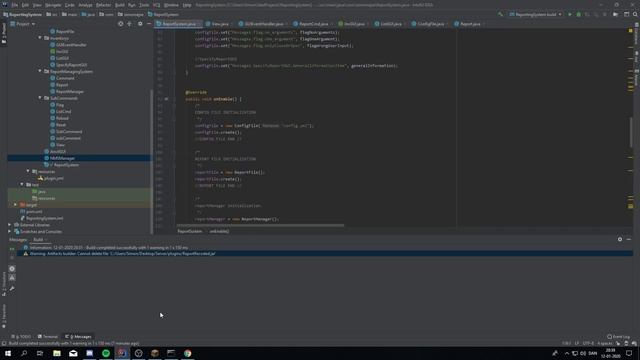Switch to the View.java editor tab
Screen dimensions: 640x360
click(220, 24)
